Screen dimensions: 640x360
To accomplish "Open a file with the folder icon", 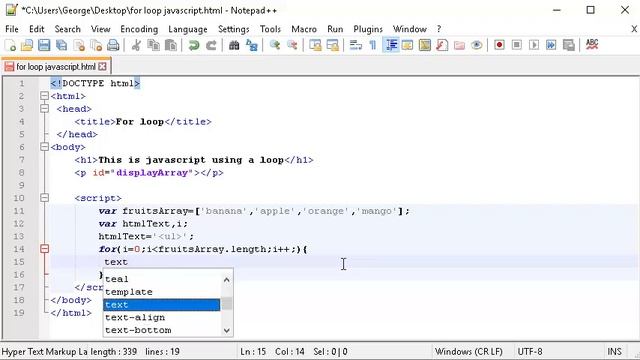I will coord(27,45).
